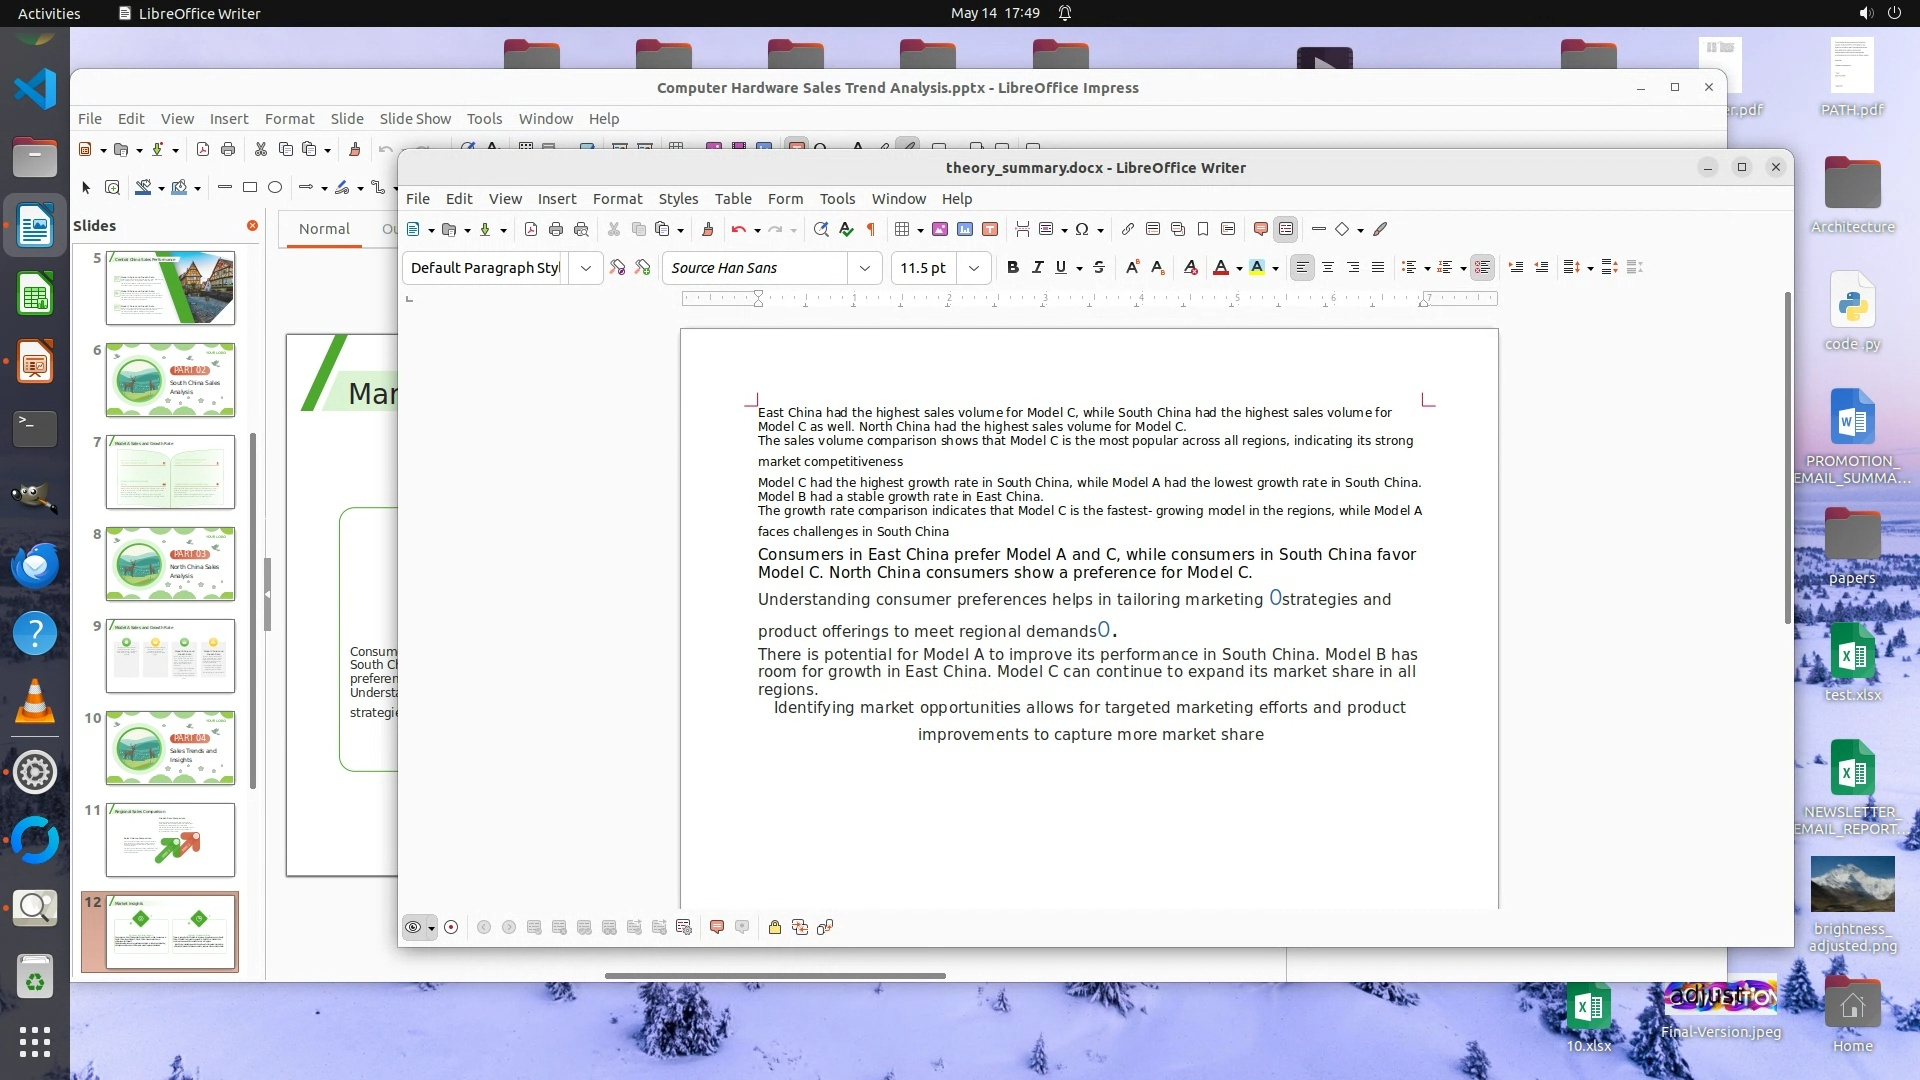Insert an image into the document
Screen dimensions: 1920x1080
940,229
